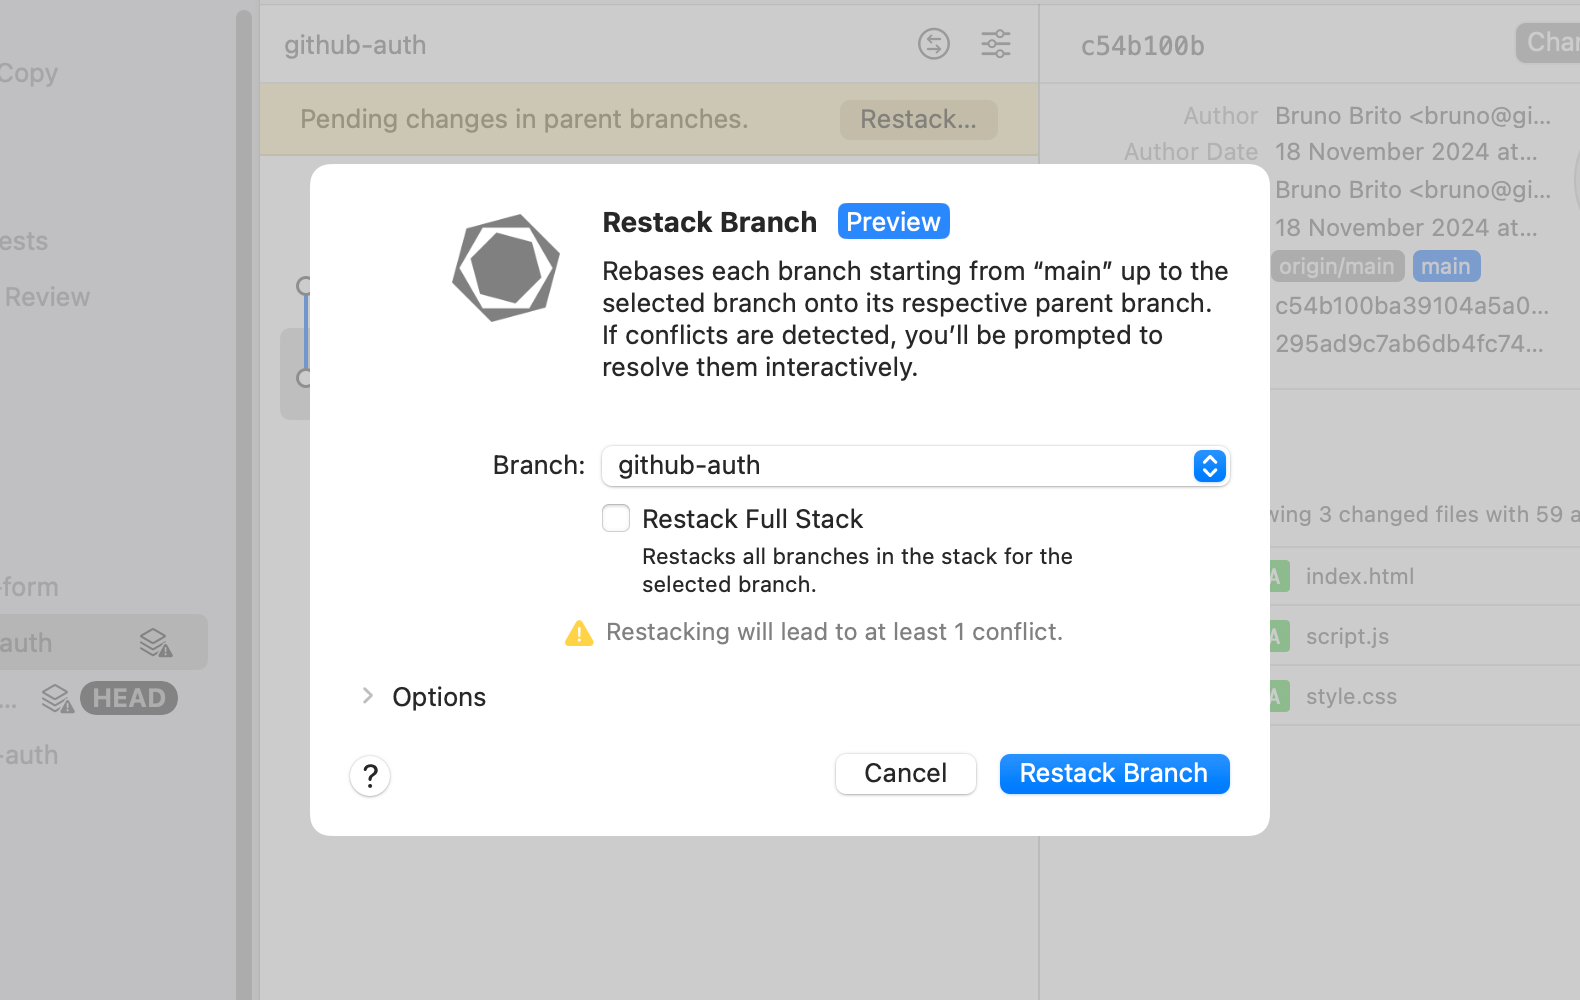Enable the Restack Full Stack checkbox
Screen dimensions: 1580x1000
click(616, 518)
